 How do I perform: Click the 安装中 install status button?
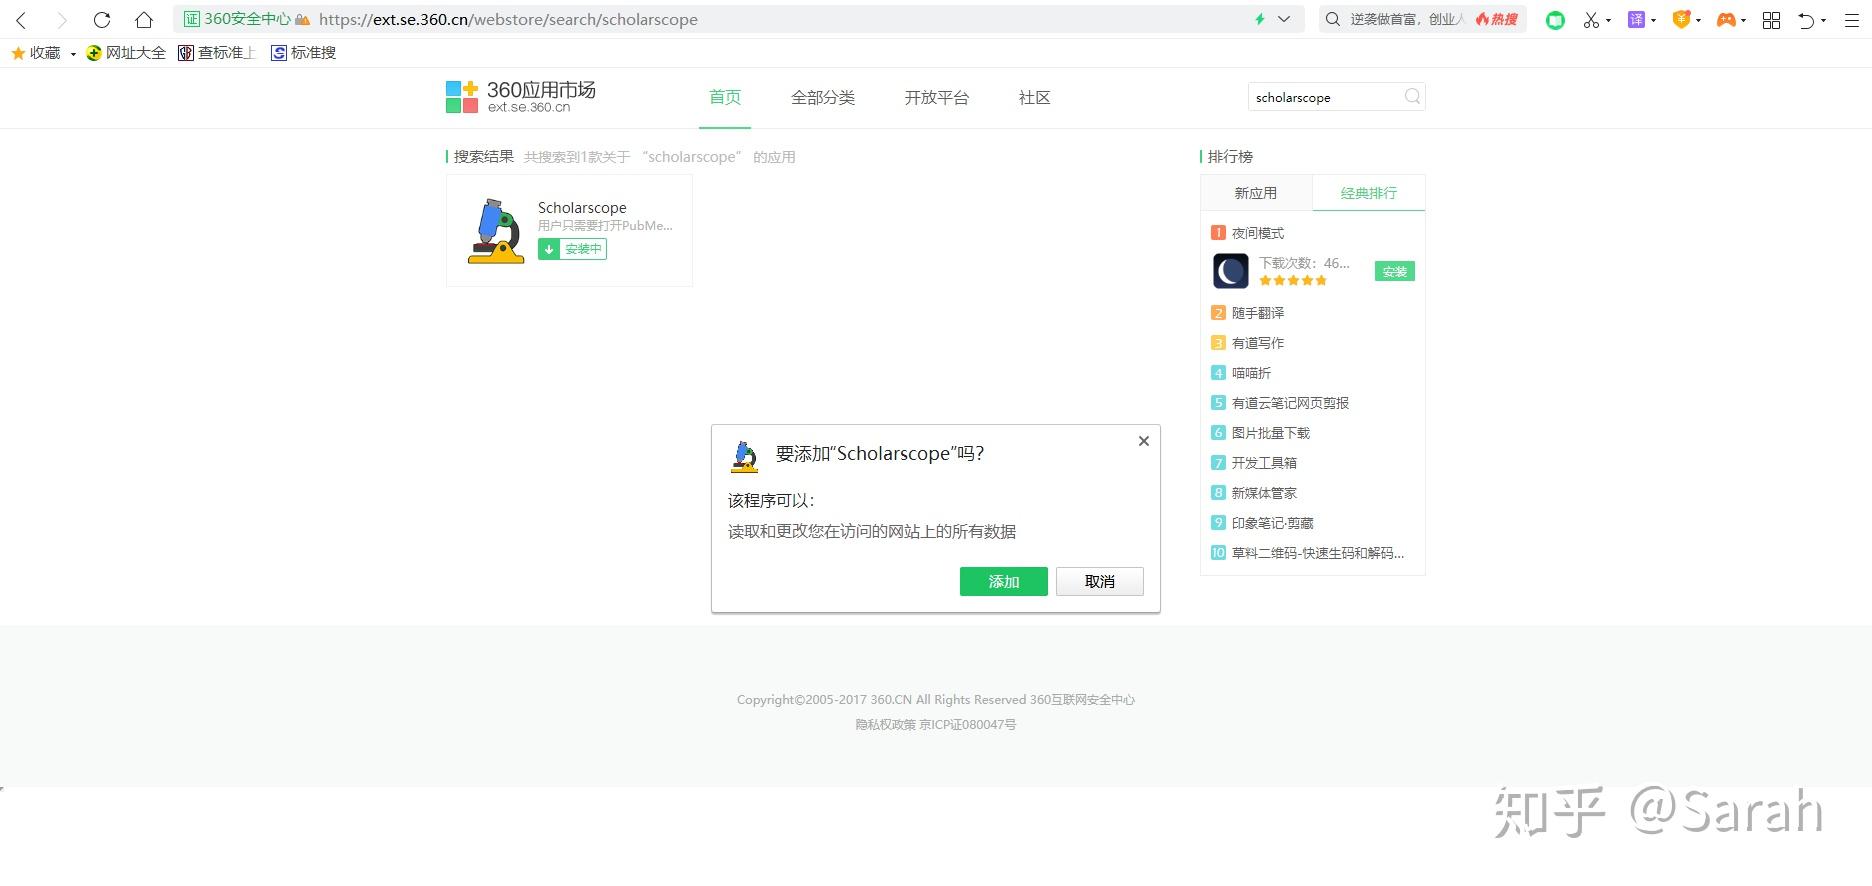572,249
